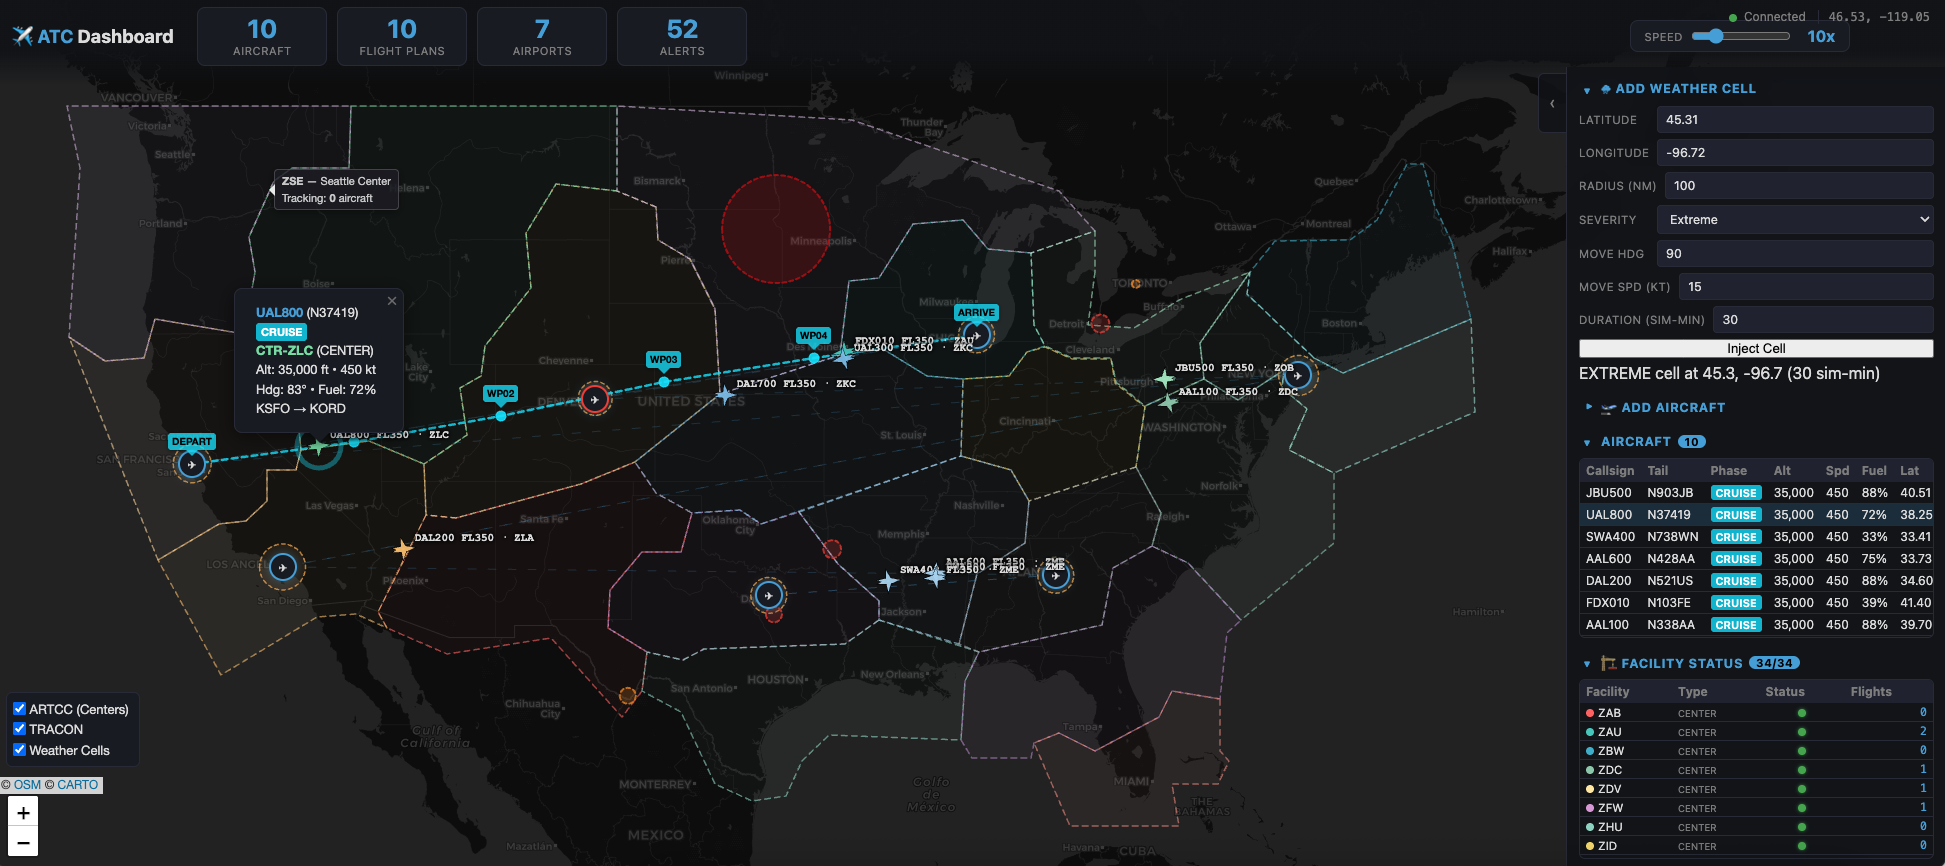This screenshot has height=866, width=1945.
Task: Zoom out the map with minus button
Action: tap(23, 842)
